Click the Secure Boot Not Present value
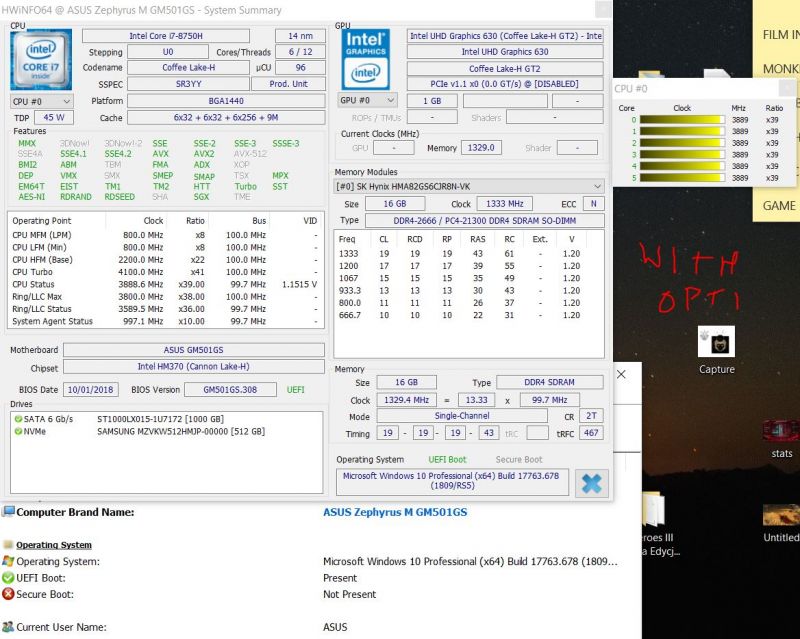The height and width of the screenshot is (639, 800). (349, 594)
